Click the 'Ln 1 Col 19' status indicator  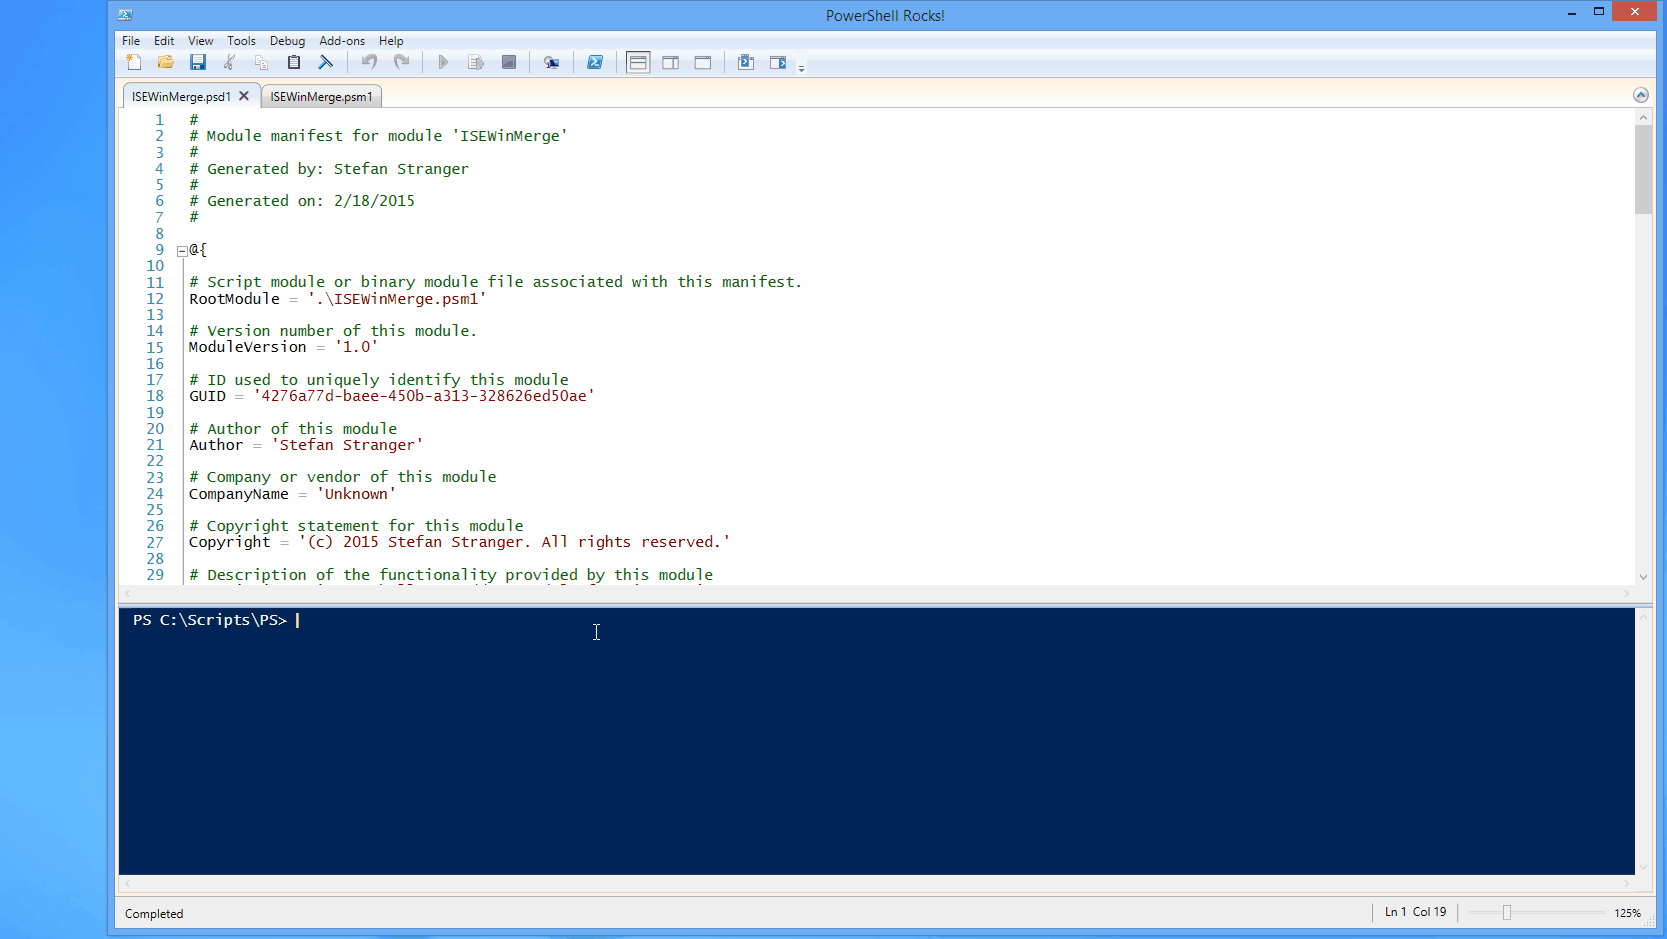pyautogui.click(x=1415, y=912)
